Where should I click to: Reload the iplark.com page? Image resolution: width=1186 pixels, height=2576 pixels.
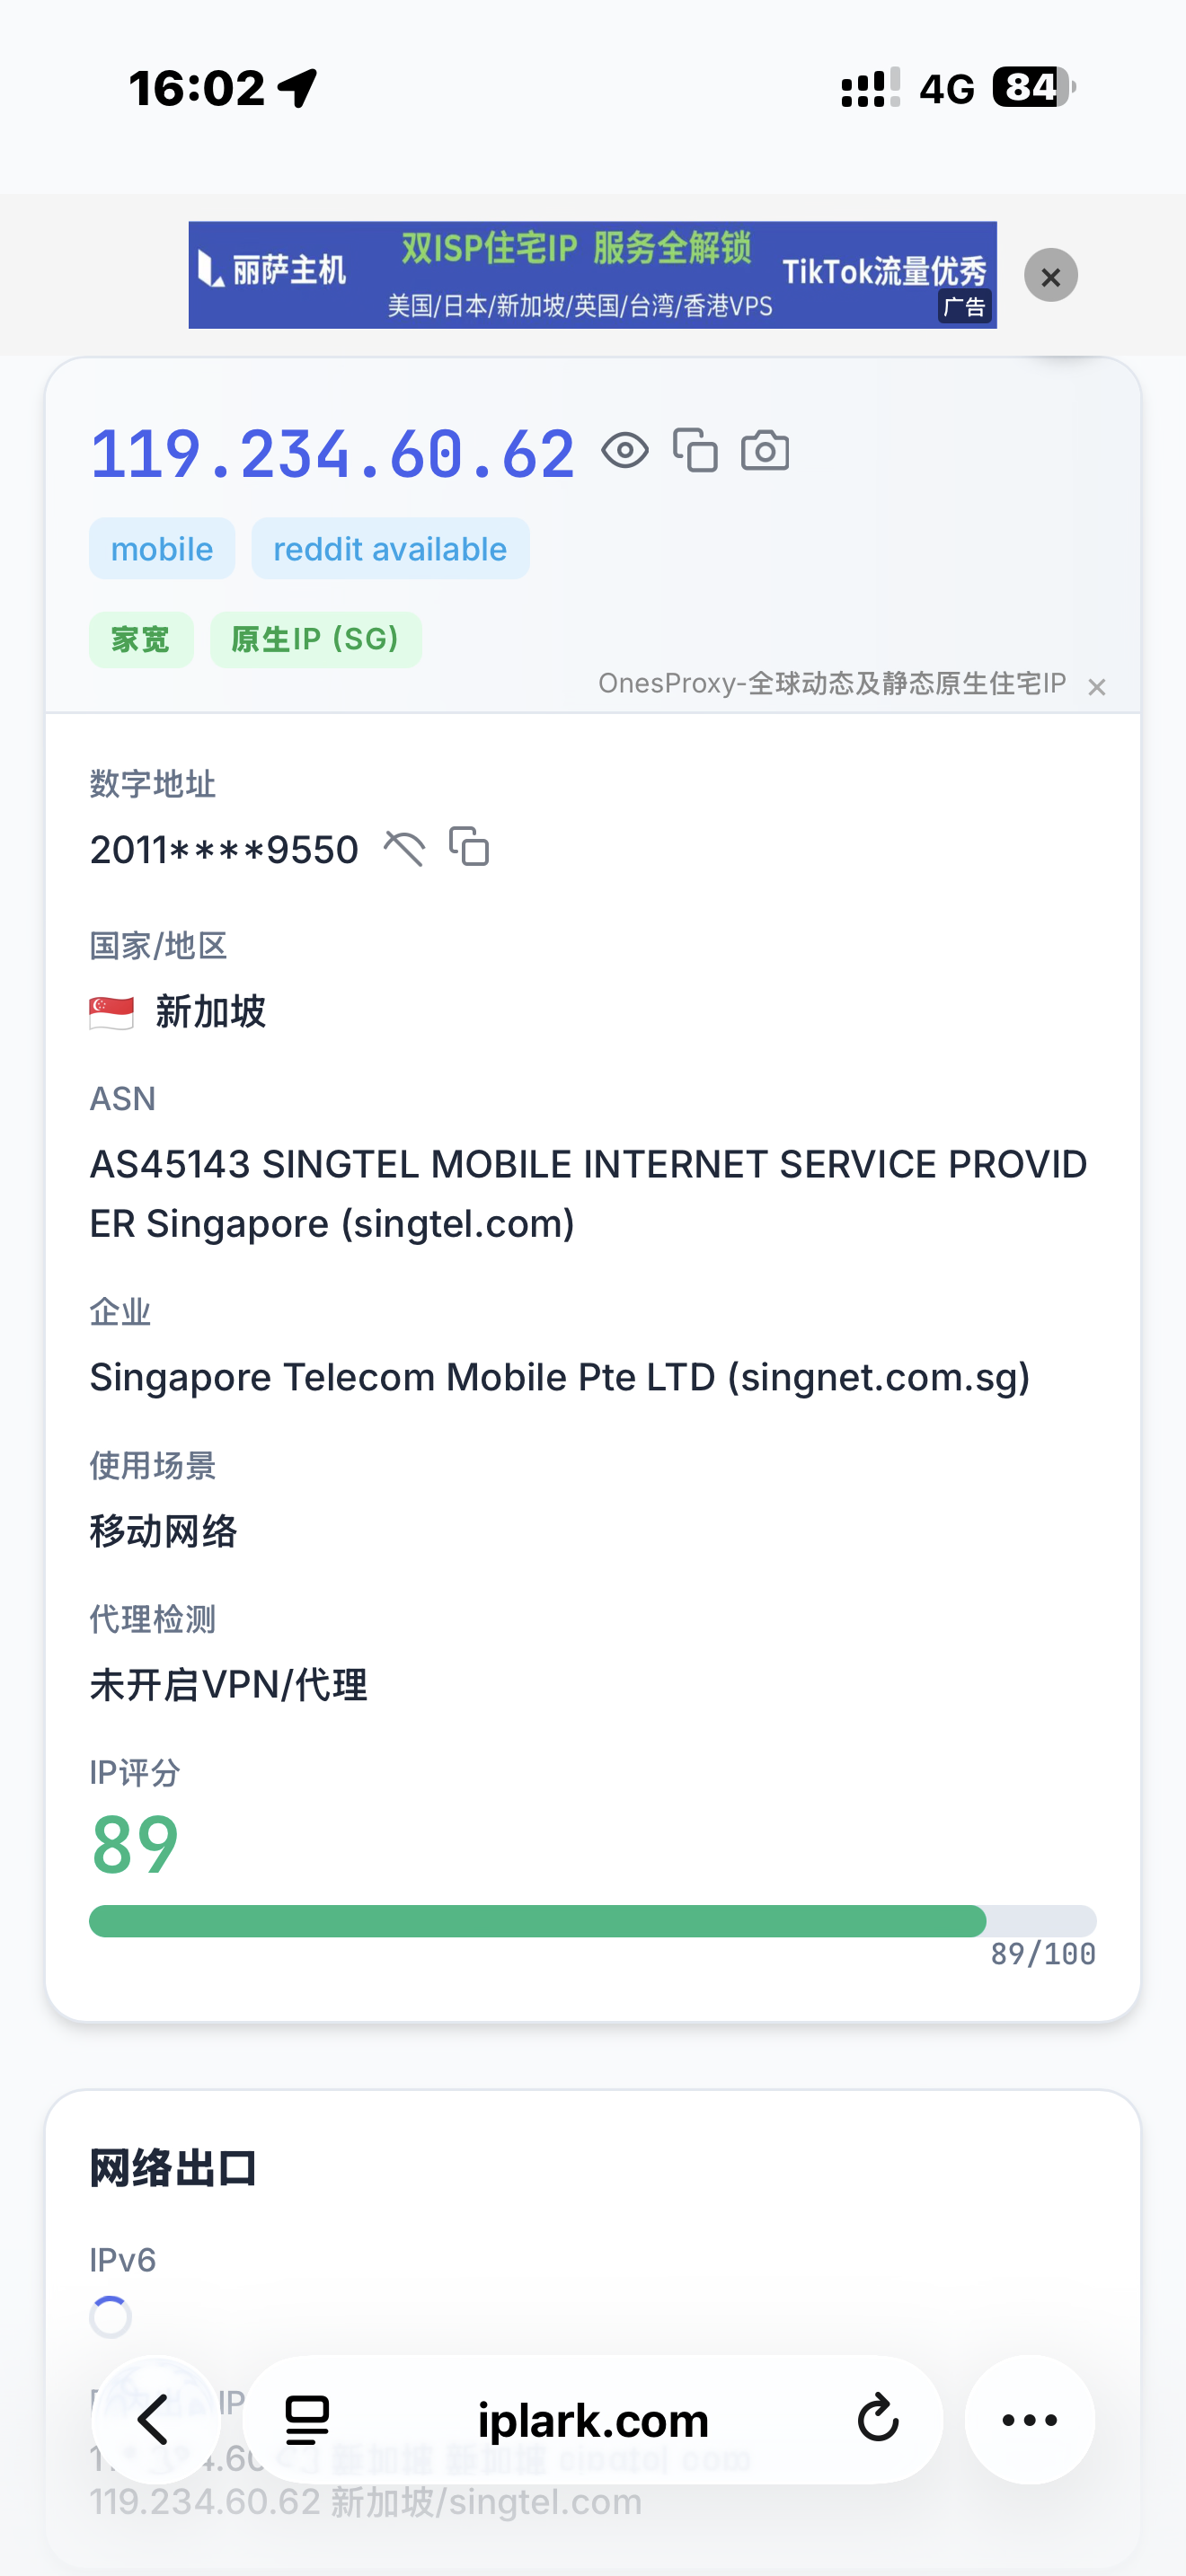pyautogui.click(x=878, y=2420)
